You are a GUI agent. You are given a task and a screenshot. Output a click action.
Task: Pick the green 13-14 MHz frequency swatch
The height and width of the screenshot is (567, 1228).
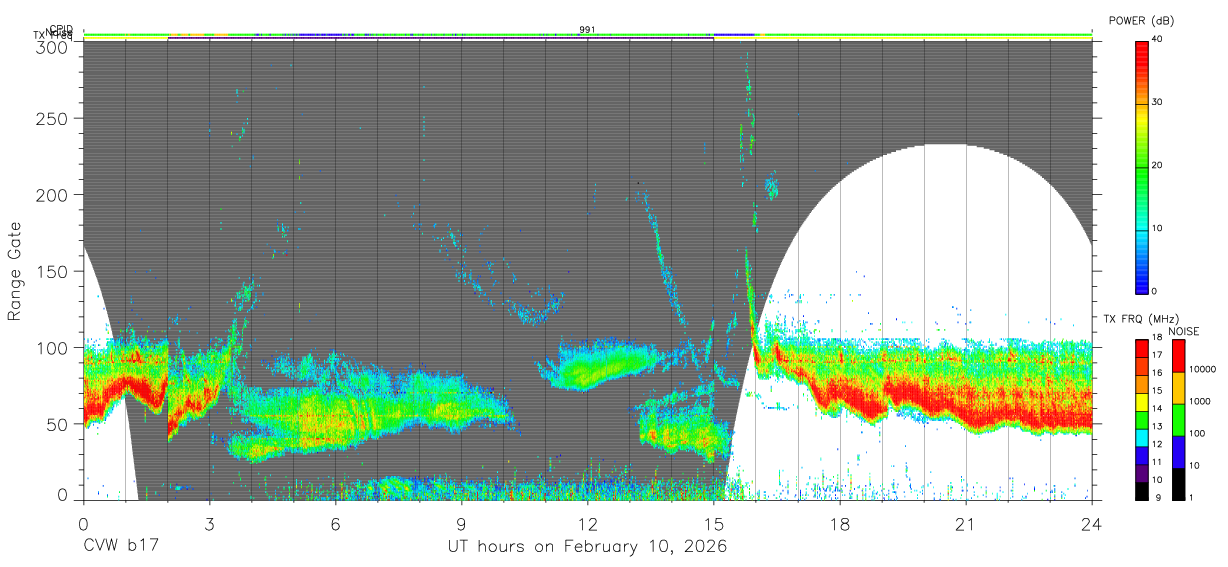[1142, 419]
